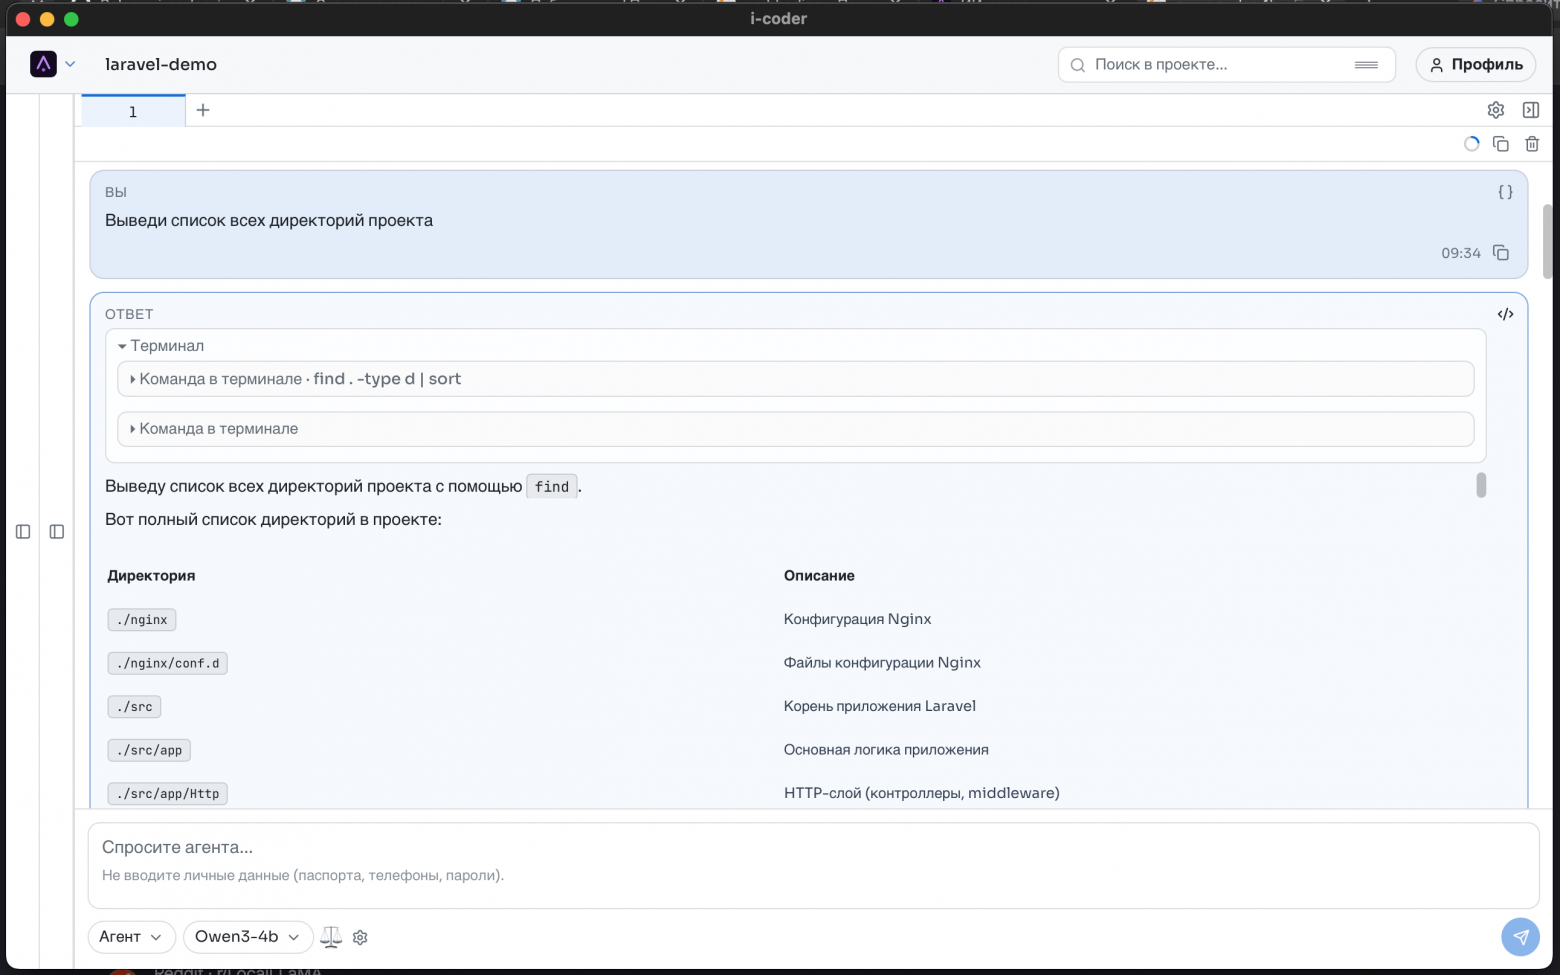This screenshot has height=975, width=1560.
Task: Collapse the Терминал section
Action: pos(161,346)
